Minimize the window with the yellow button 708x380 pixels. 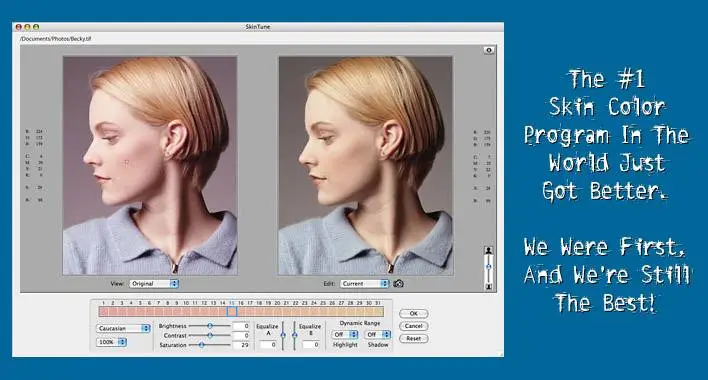[x=27, y=27]
